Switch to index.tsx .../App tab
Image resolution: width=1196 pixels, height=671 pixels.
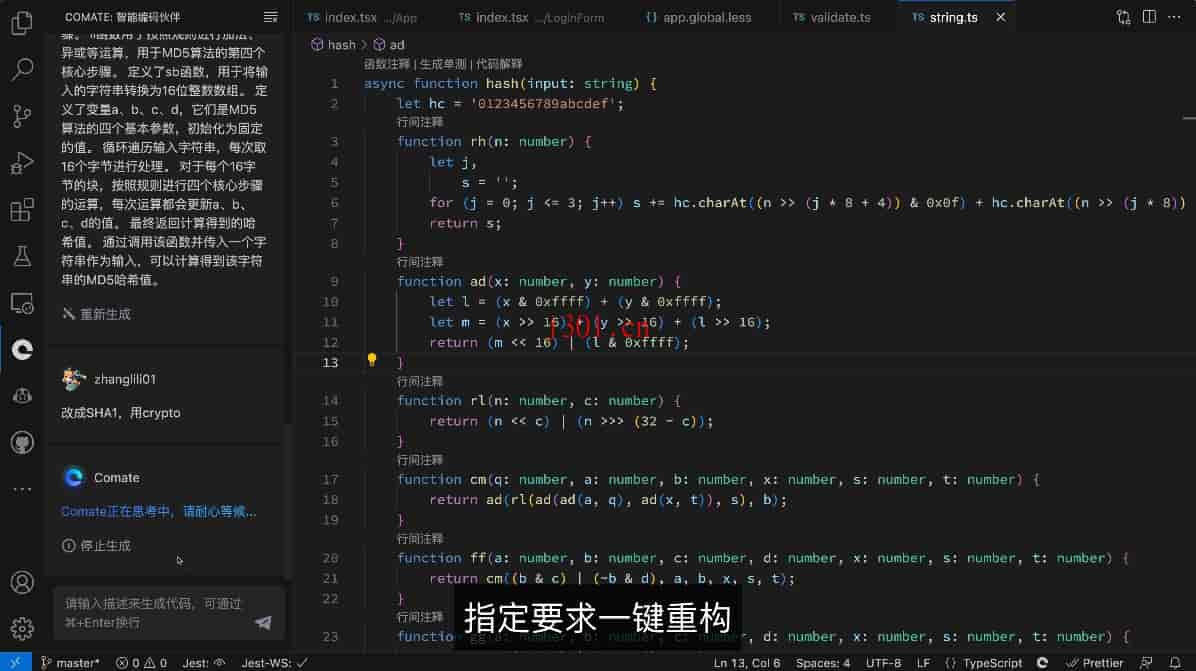tap(362, 17)
